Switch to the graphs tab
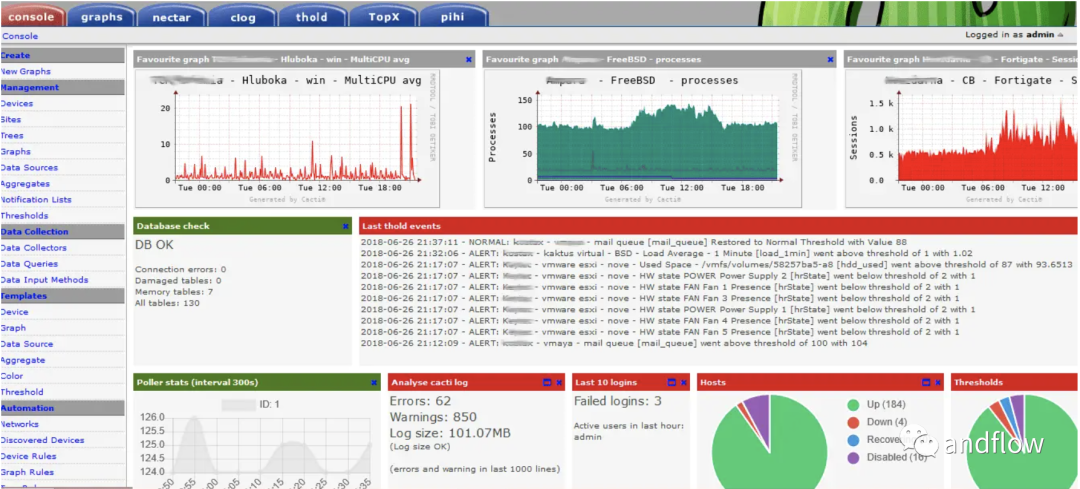Image resolution: width=1080 pixels, height=489 pixels. (x=101, y=16)
